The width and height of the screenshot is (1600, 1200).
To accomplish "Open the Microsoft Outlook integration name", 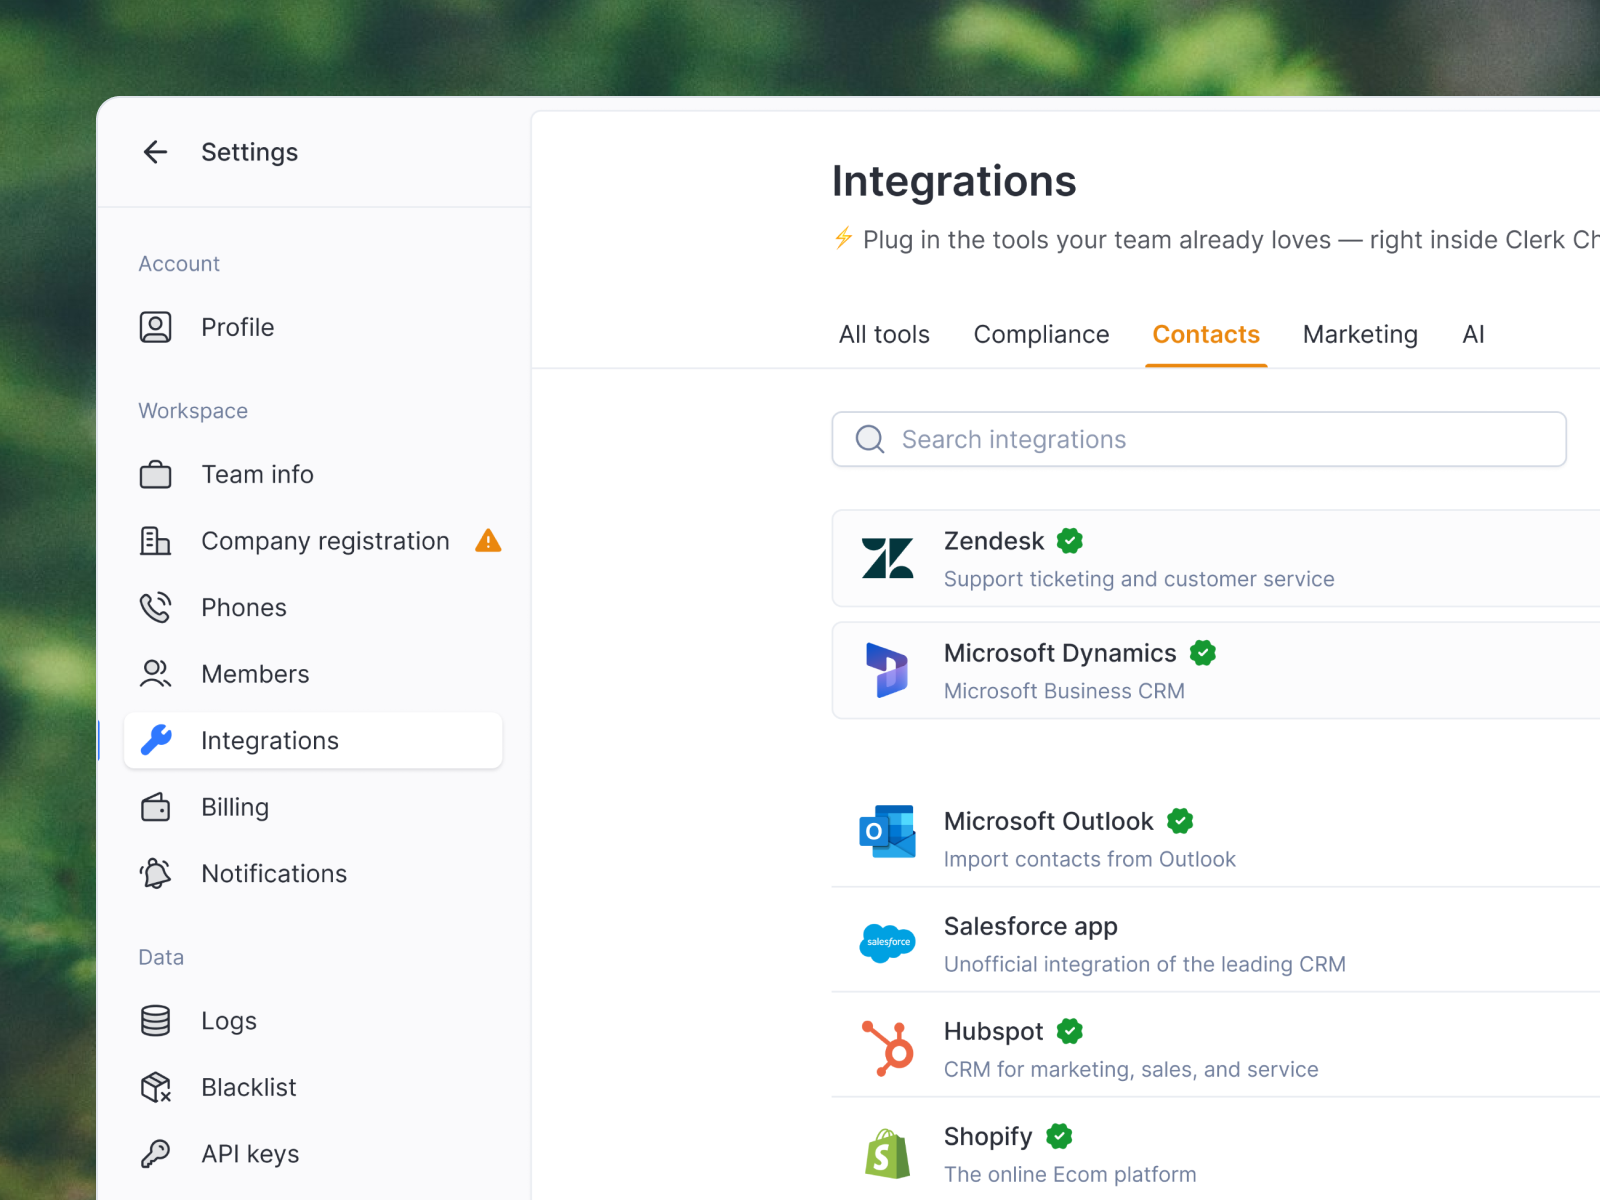I will point(1048,821).
